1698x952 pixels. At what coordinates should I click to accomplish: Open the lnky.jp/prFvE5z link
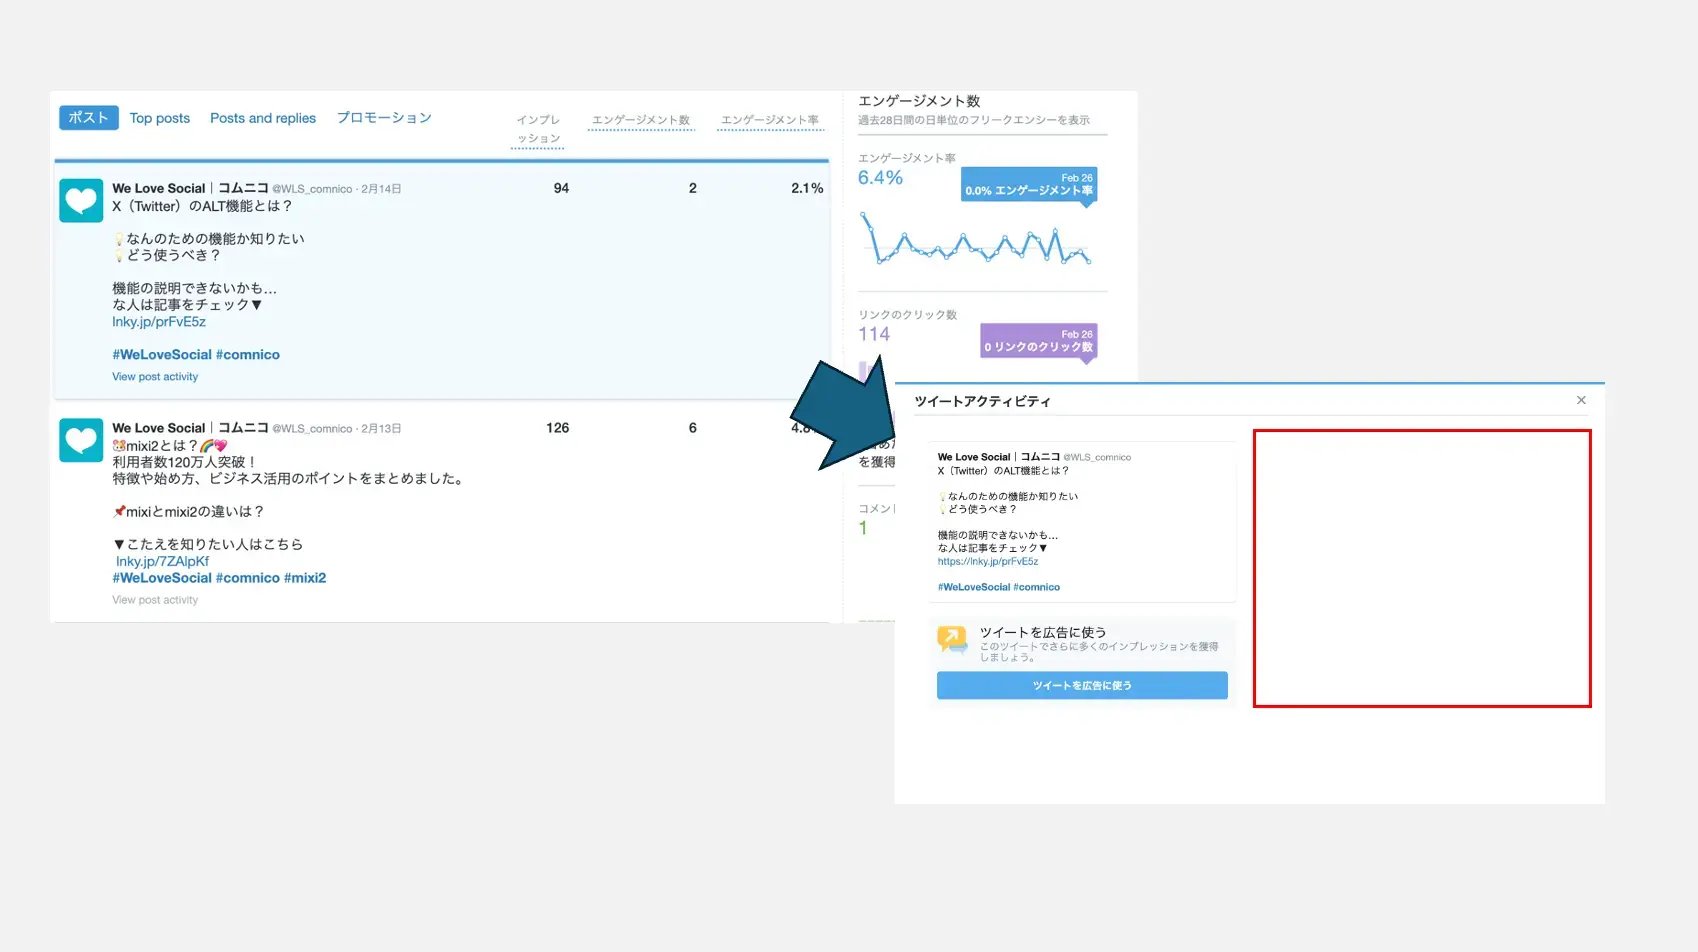pyautogui.click(x=159, y=322)
